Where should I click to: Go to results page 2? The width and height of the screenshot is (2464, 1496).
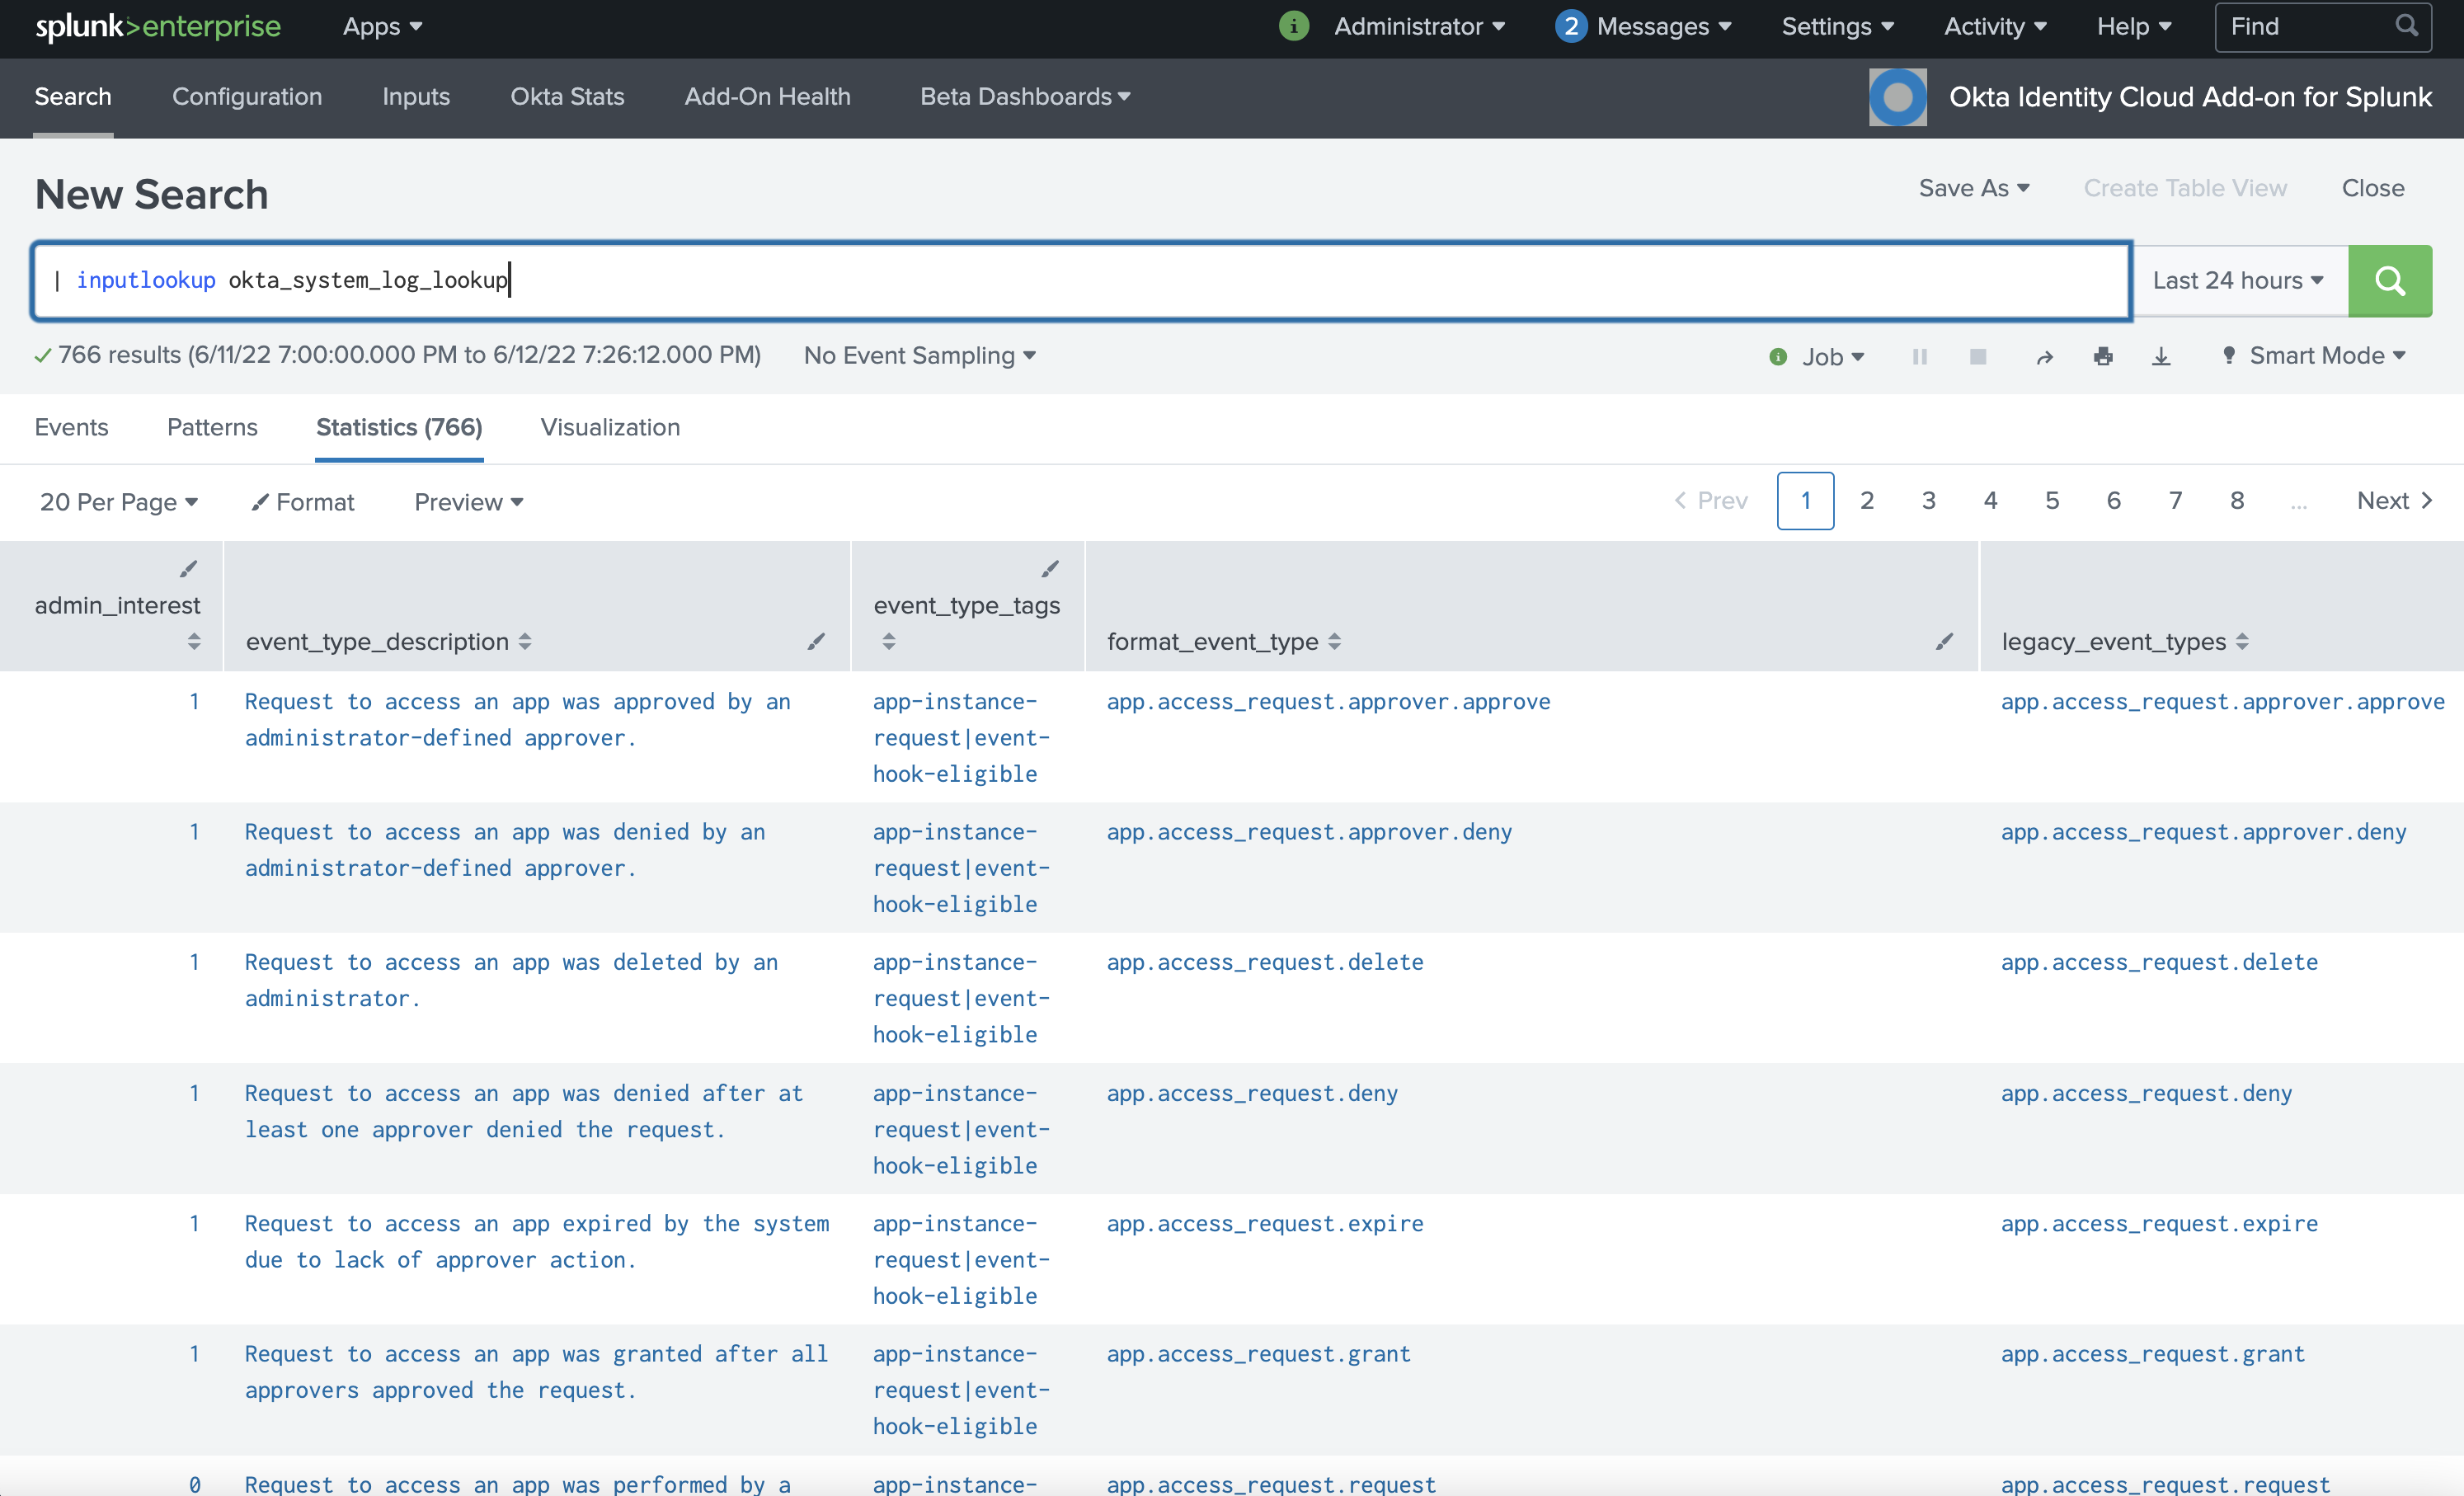[1866, 501]
